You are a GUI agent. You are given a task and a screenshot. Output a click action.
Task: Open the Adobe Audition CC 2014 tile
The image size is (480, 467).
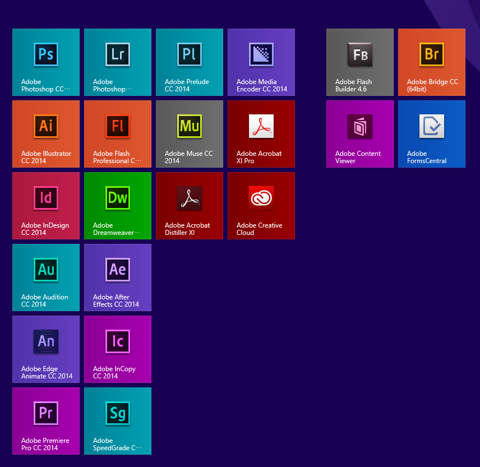46,278
